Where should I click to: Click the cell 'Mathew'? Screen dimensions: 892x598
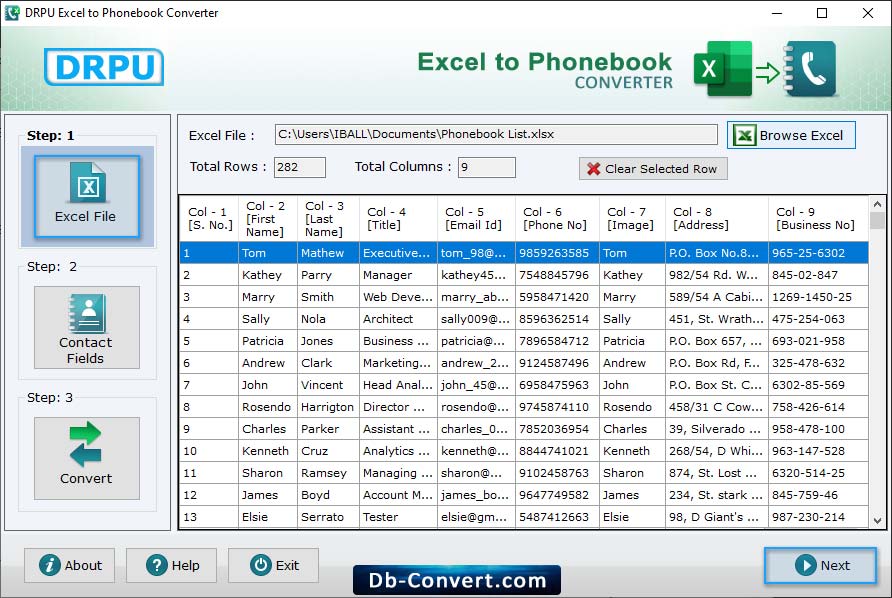coord(328,253)
